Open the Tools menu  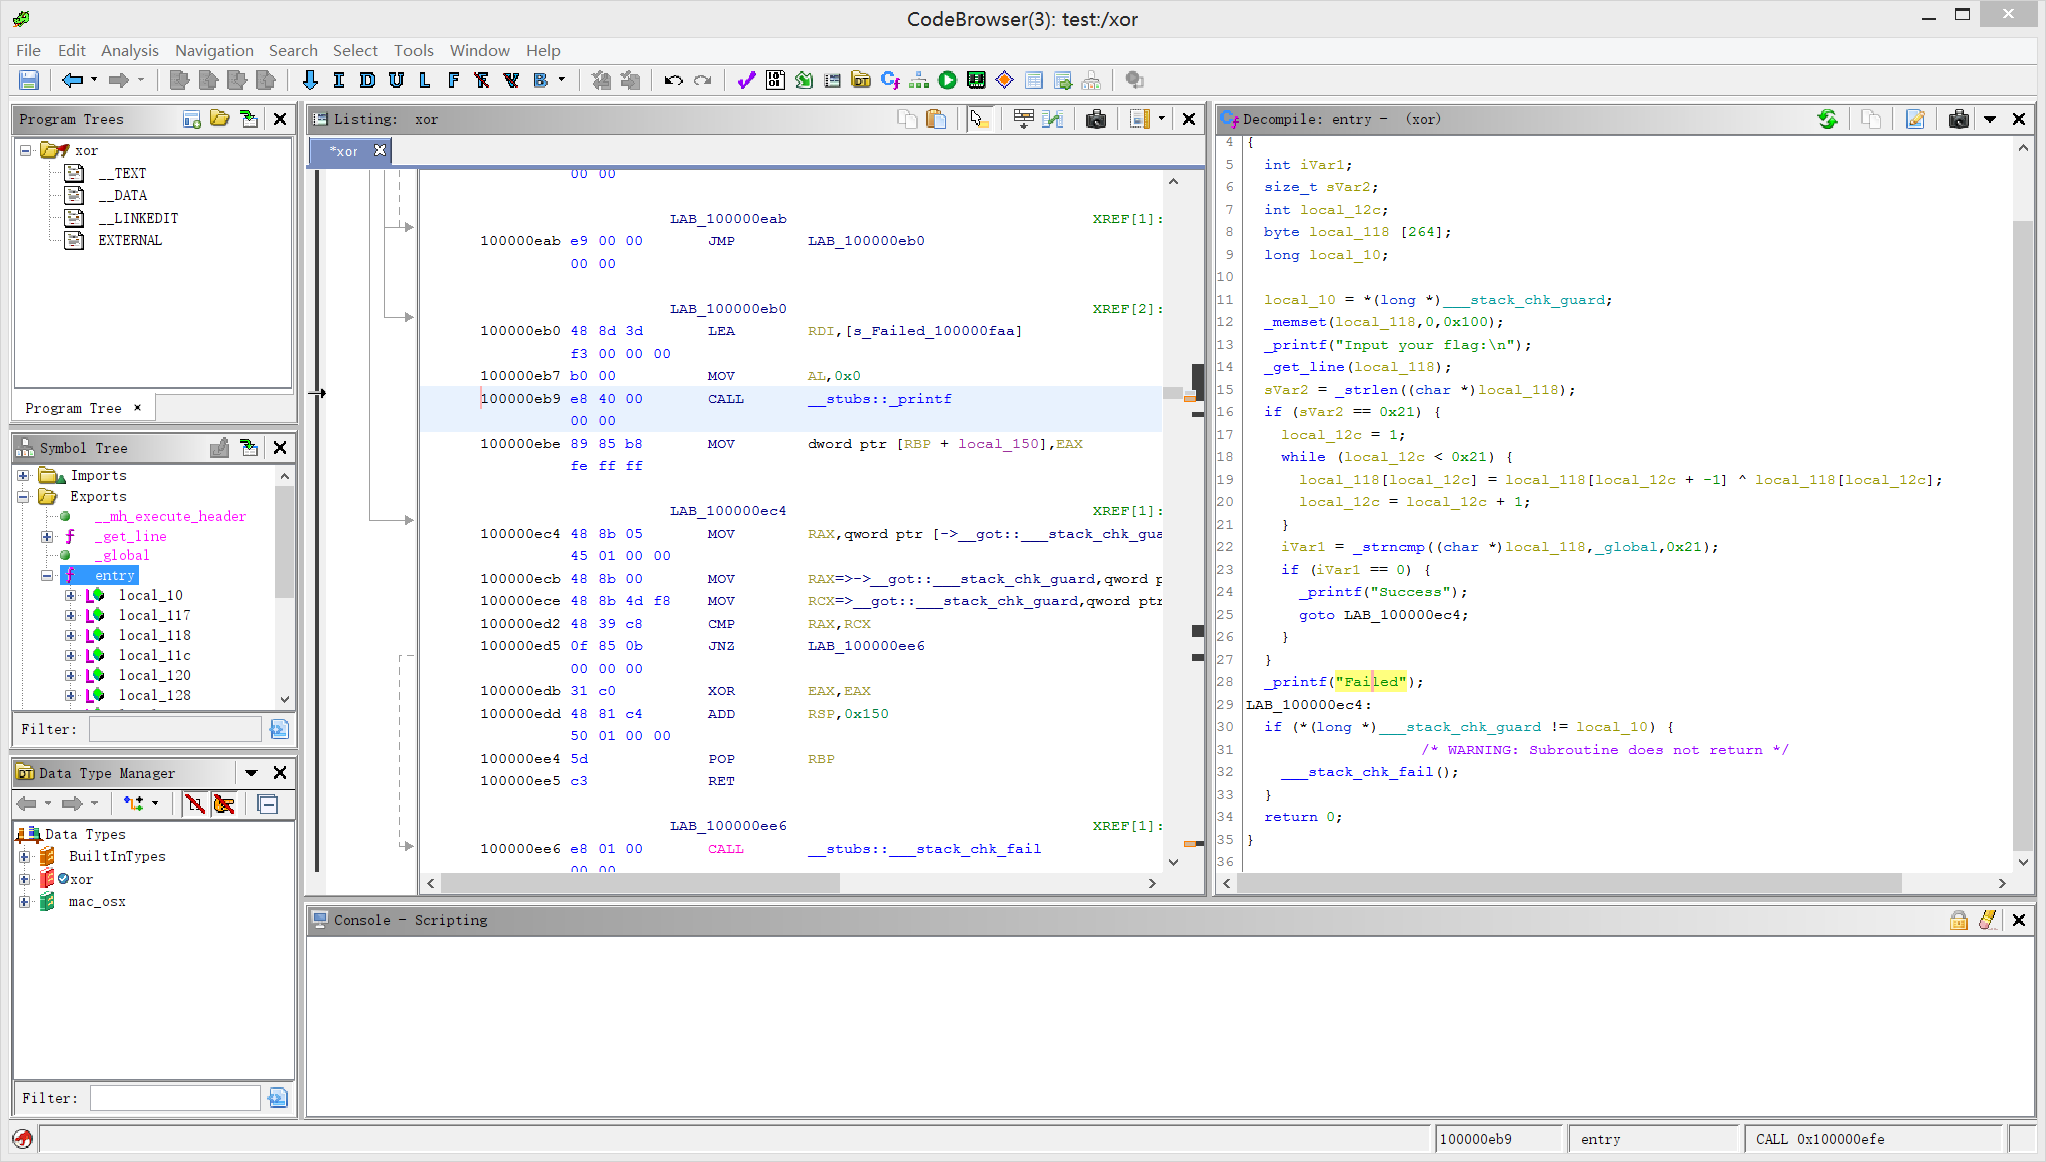tap(413, 49)
